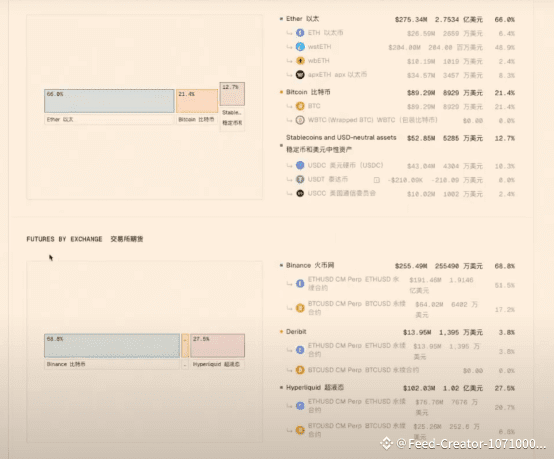Click the USDT tether icon
The image size is (554, 460).
pos(300,179)
